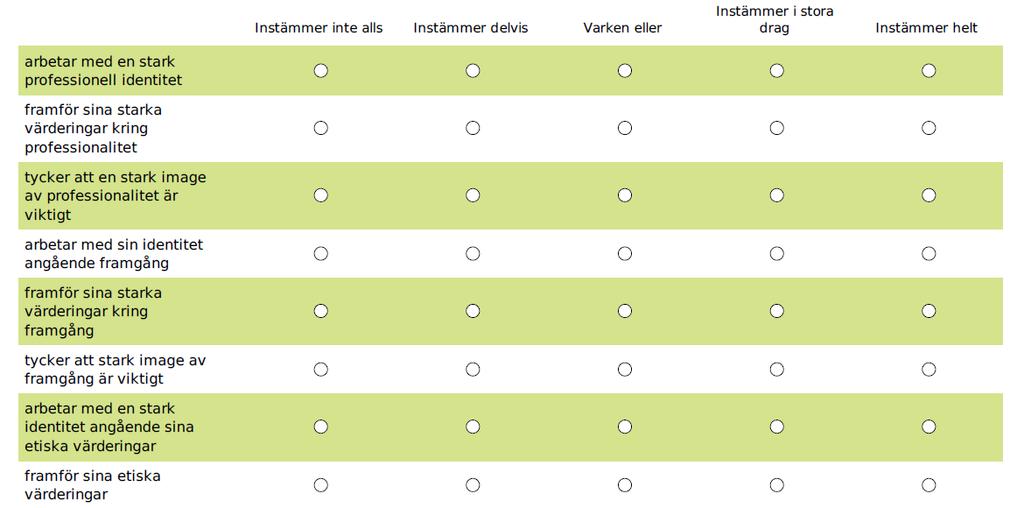
Task: Select 'Instämmer helt' for 'framför sina etiska värderingar'
Action: [929, 485]
